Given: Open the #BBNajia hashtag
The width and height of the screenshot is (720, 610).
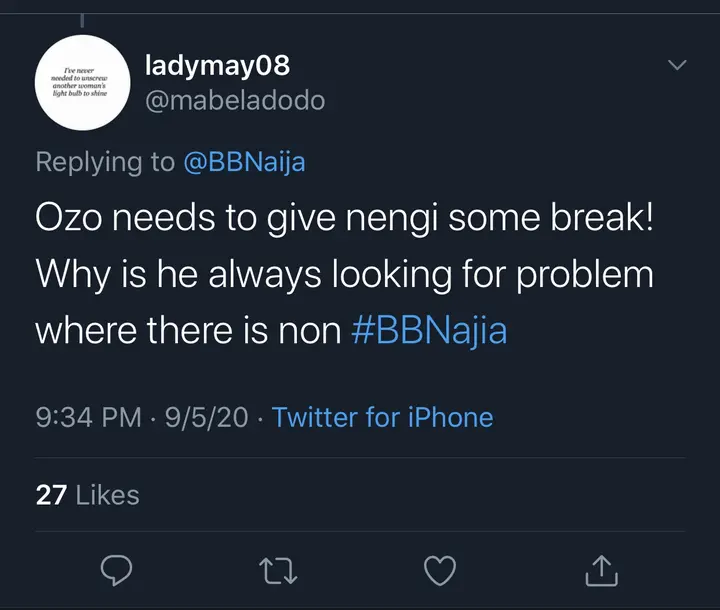Looking at the screenshot, I should click(x=429, y=329).
